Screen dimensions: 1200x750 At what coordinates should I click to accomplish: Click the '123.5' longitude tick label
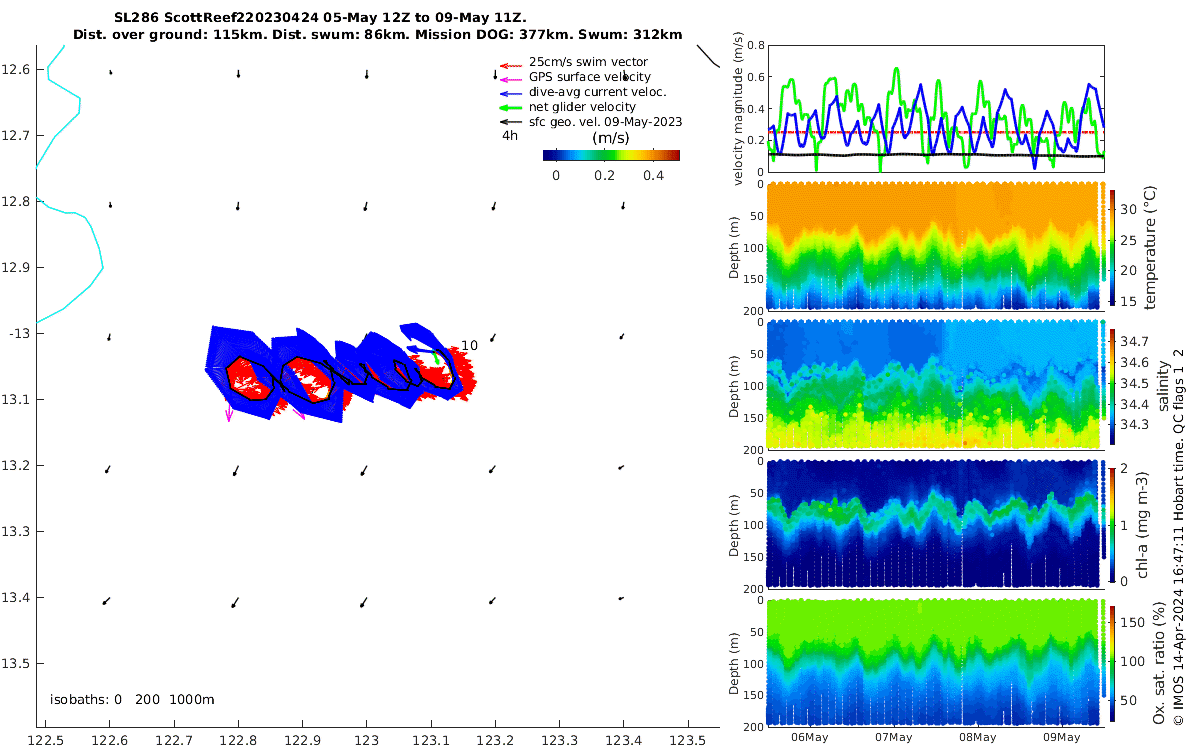(x=688, y=740)
